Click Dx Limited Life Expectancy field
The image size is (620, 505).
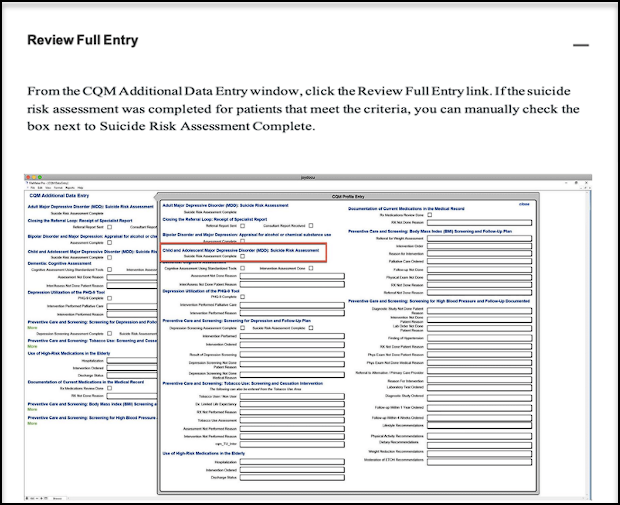(292, 404)
